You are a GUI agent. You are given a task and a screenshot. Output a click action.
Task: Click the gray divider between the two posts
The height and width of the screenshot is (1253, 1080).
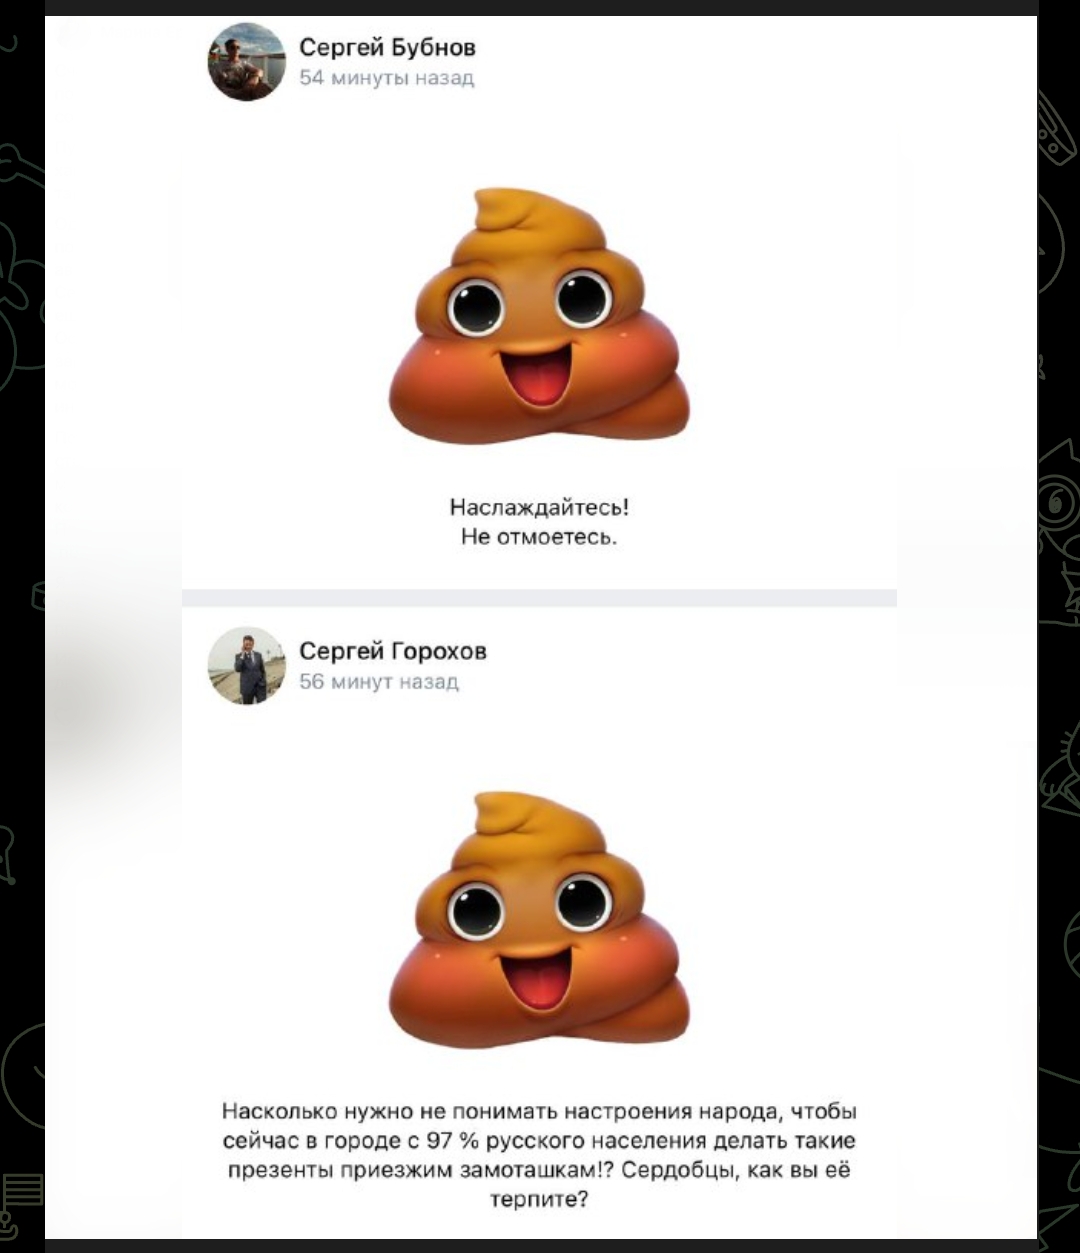tap(539, 598)
